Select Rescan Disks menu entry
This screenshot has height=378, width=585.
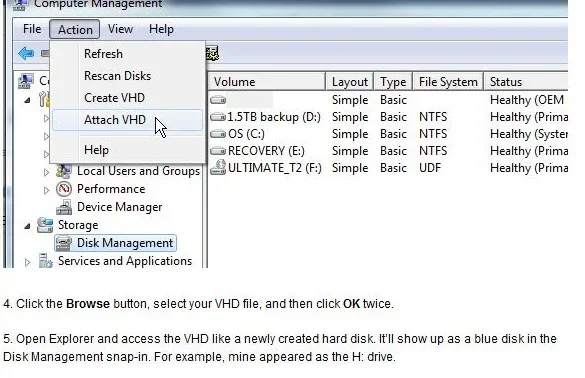pyautogui.click(x=118, y=76)
